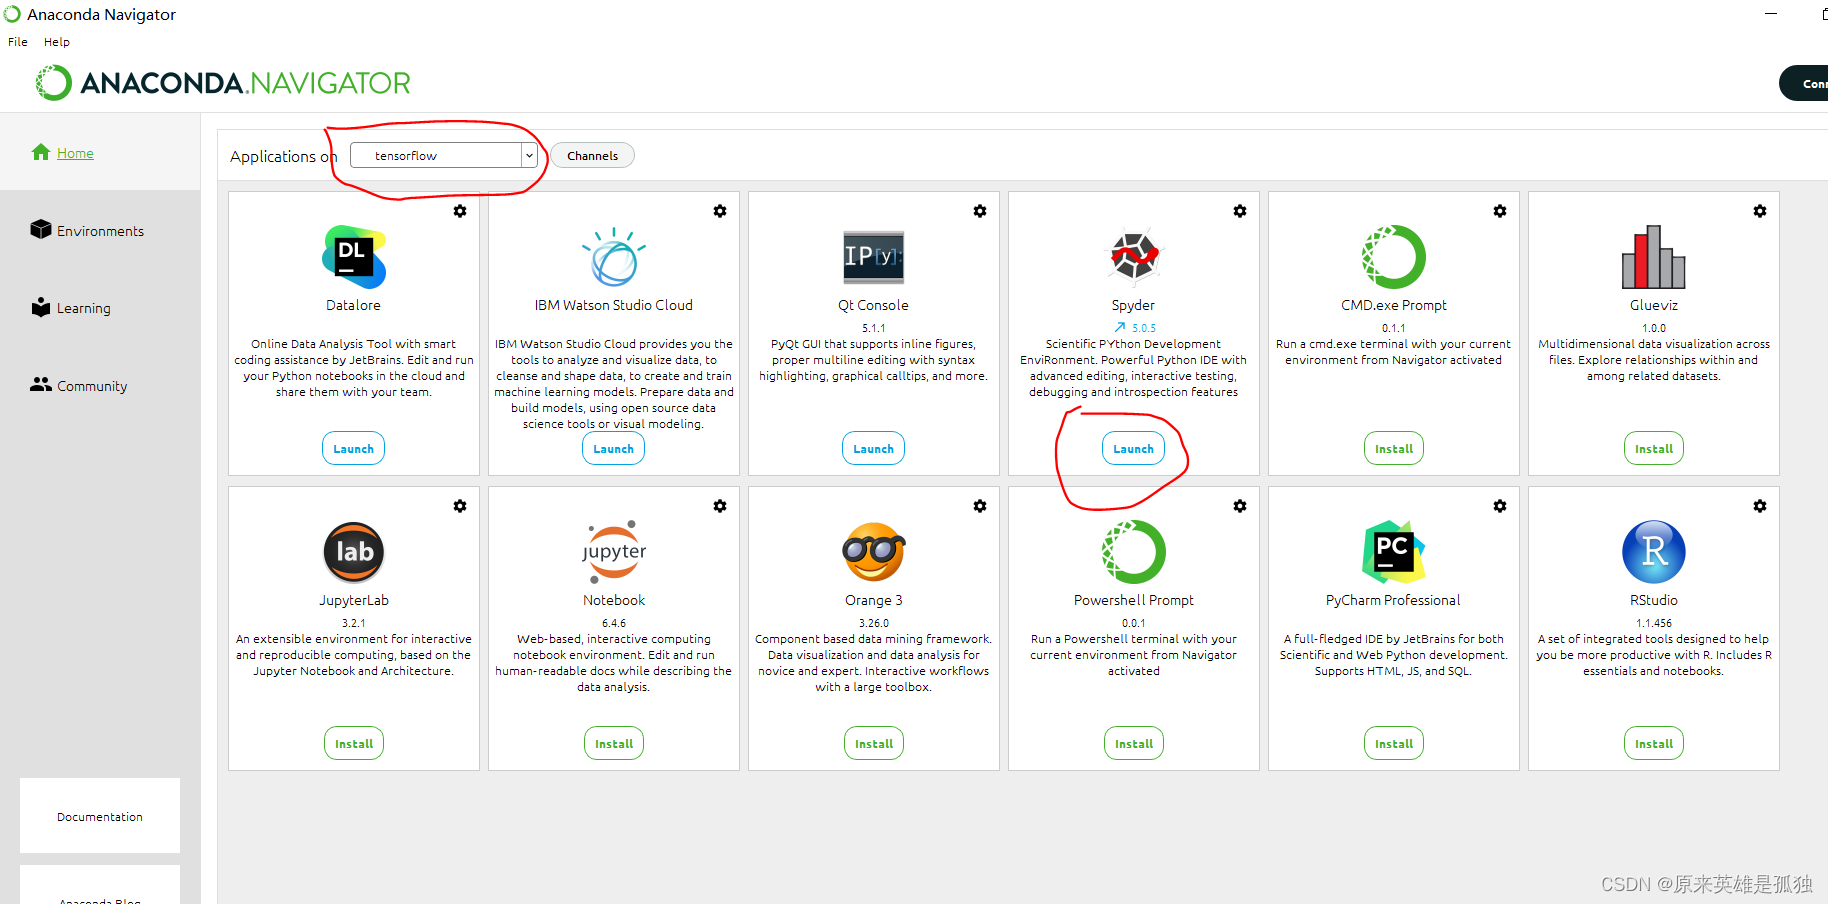Switch to the Community tab
The height and width of the screenshot is (904, 1828).
pos(79,385)
